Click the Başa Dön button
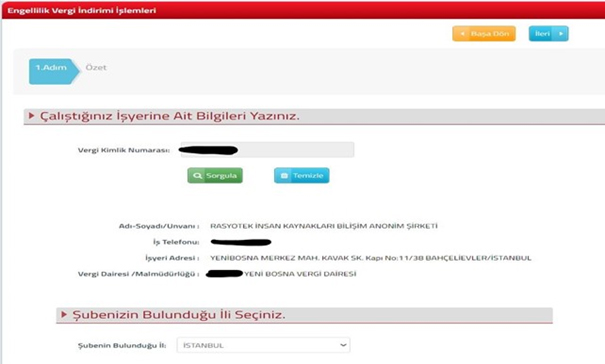 click(484, 34)
